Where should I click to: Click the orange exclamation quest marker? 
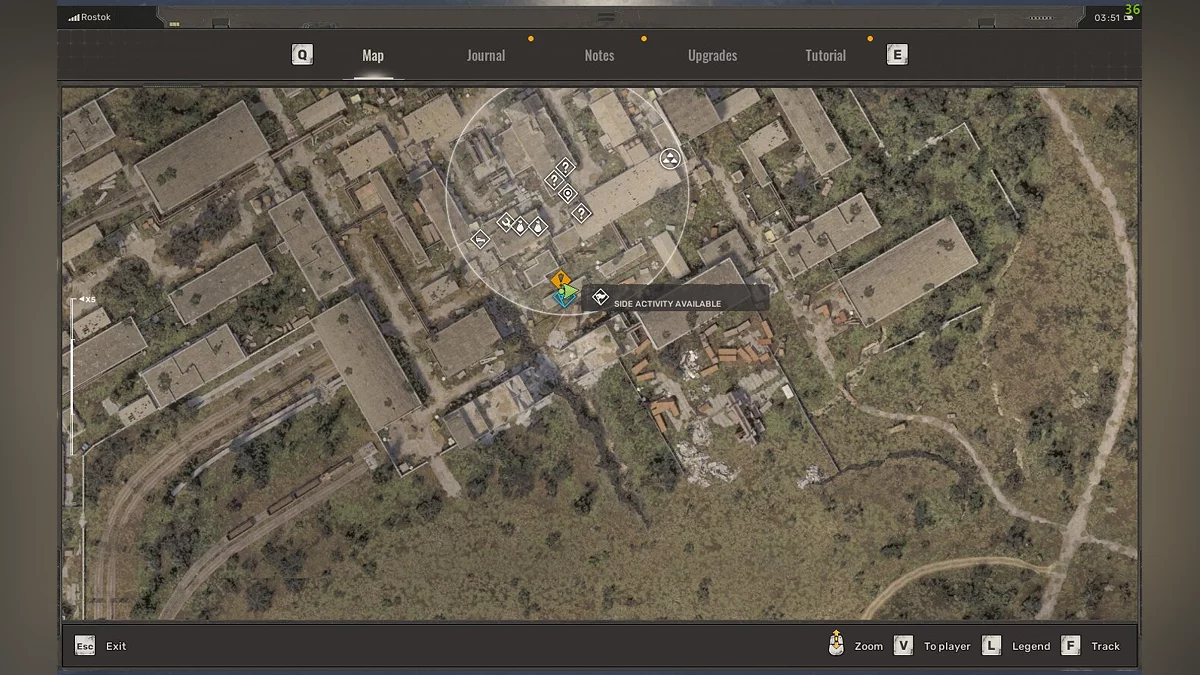tap(561, 280)
